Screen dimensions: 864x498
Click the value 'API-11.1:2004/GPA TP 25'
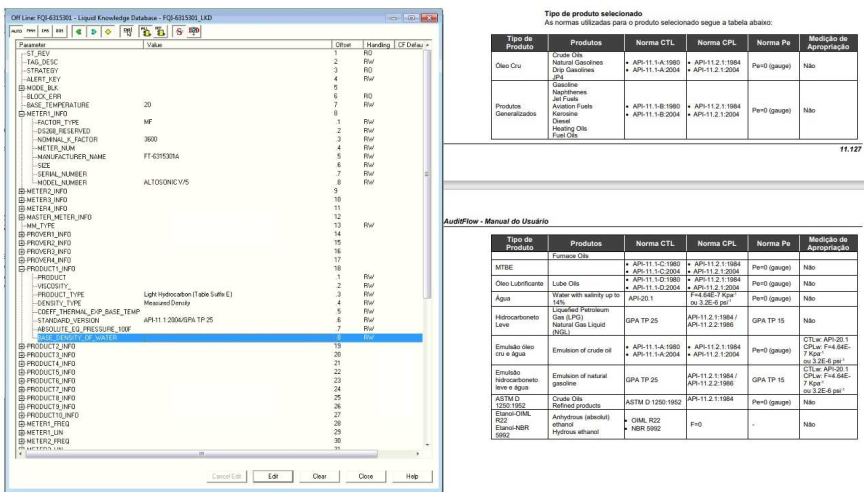[x=179, y=320]
